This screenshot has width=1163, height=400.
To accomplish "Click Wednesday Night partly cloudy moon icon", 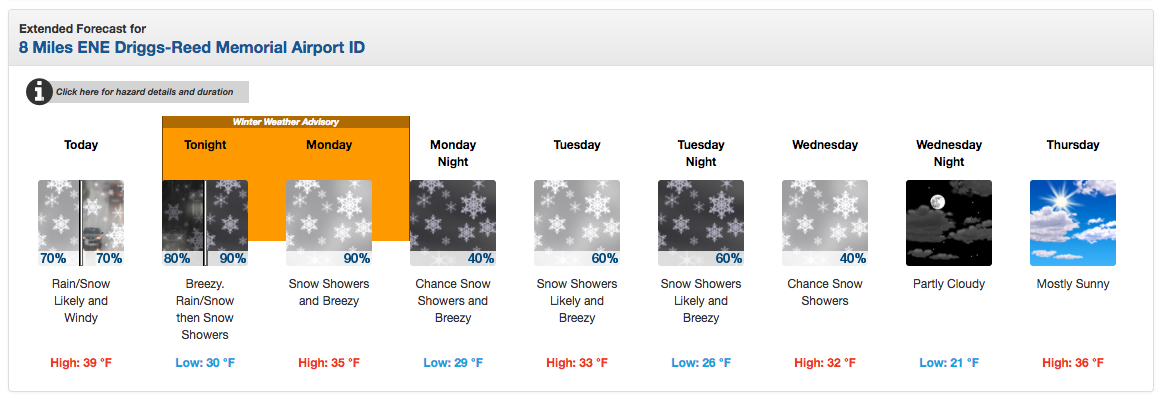I will click(949, 223).
